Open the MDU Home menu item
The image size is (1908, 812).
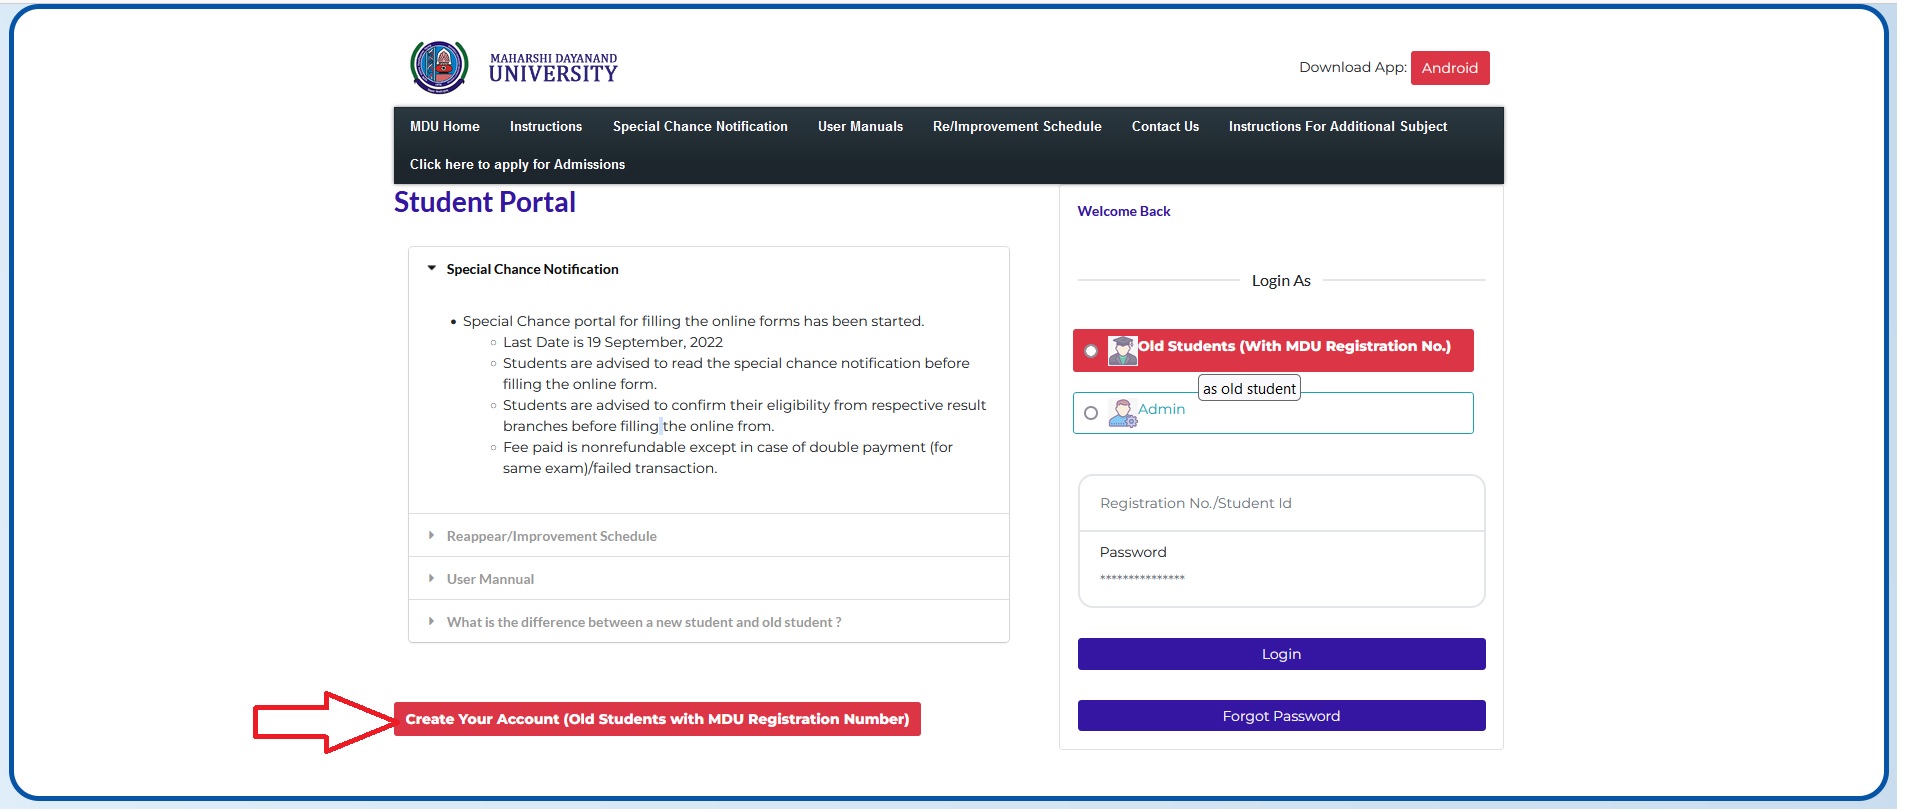pos(444,126)
